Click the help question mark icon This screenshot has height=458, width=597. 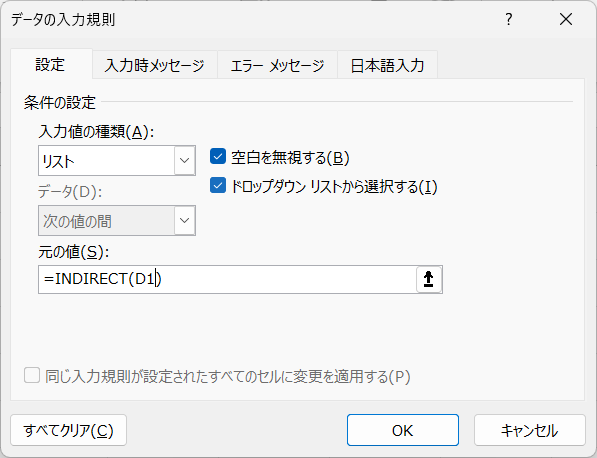click(x=509, y=19)
